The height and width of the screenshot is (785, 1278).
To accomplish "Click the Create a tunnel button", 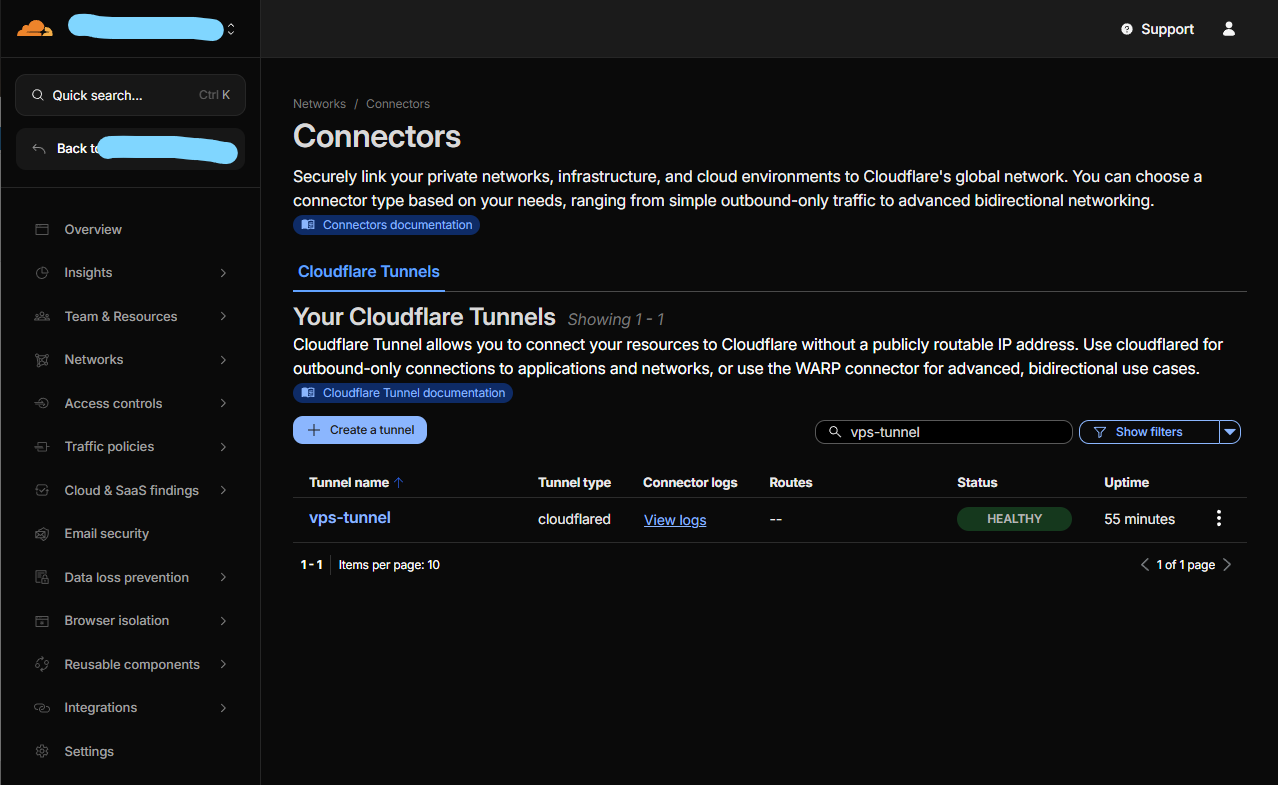I will click(x=360, y=430).
